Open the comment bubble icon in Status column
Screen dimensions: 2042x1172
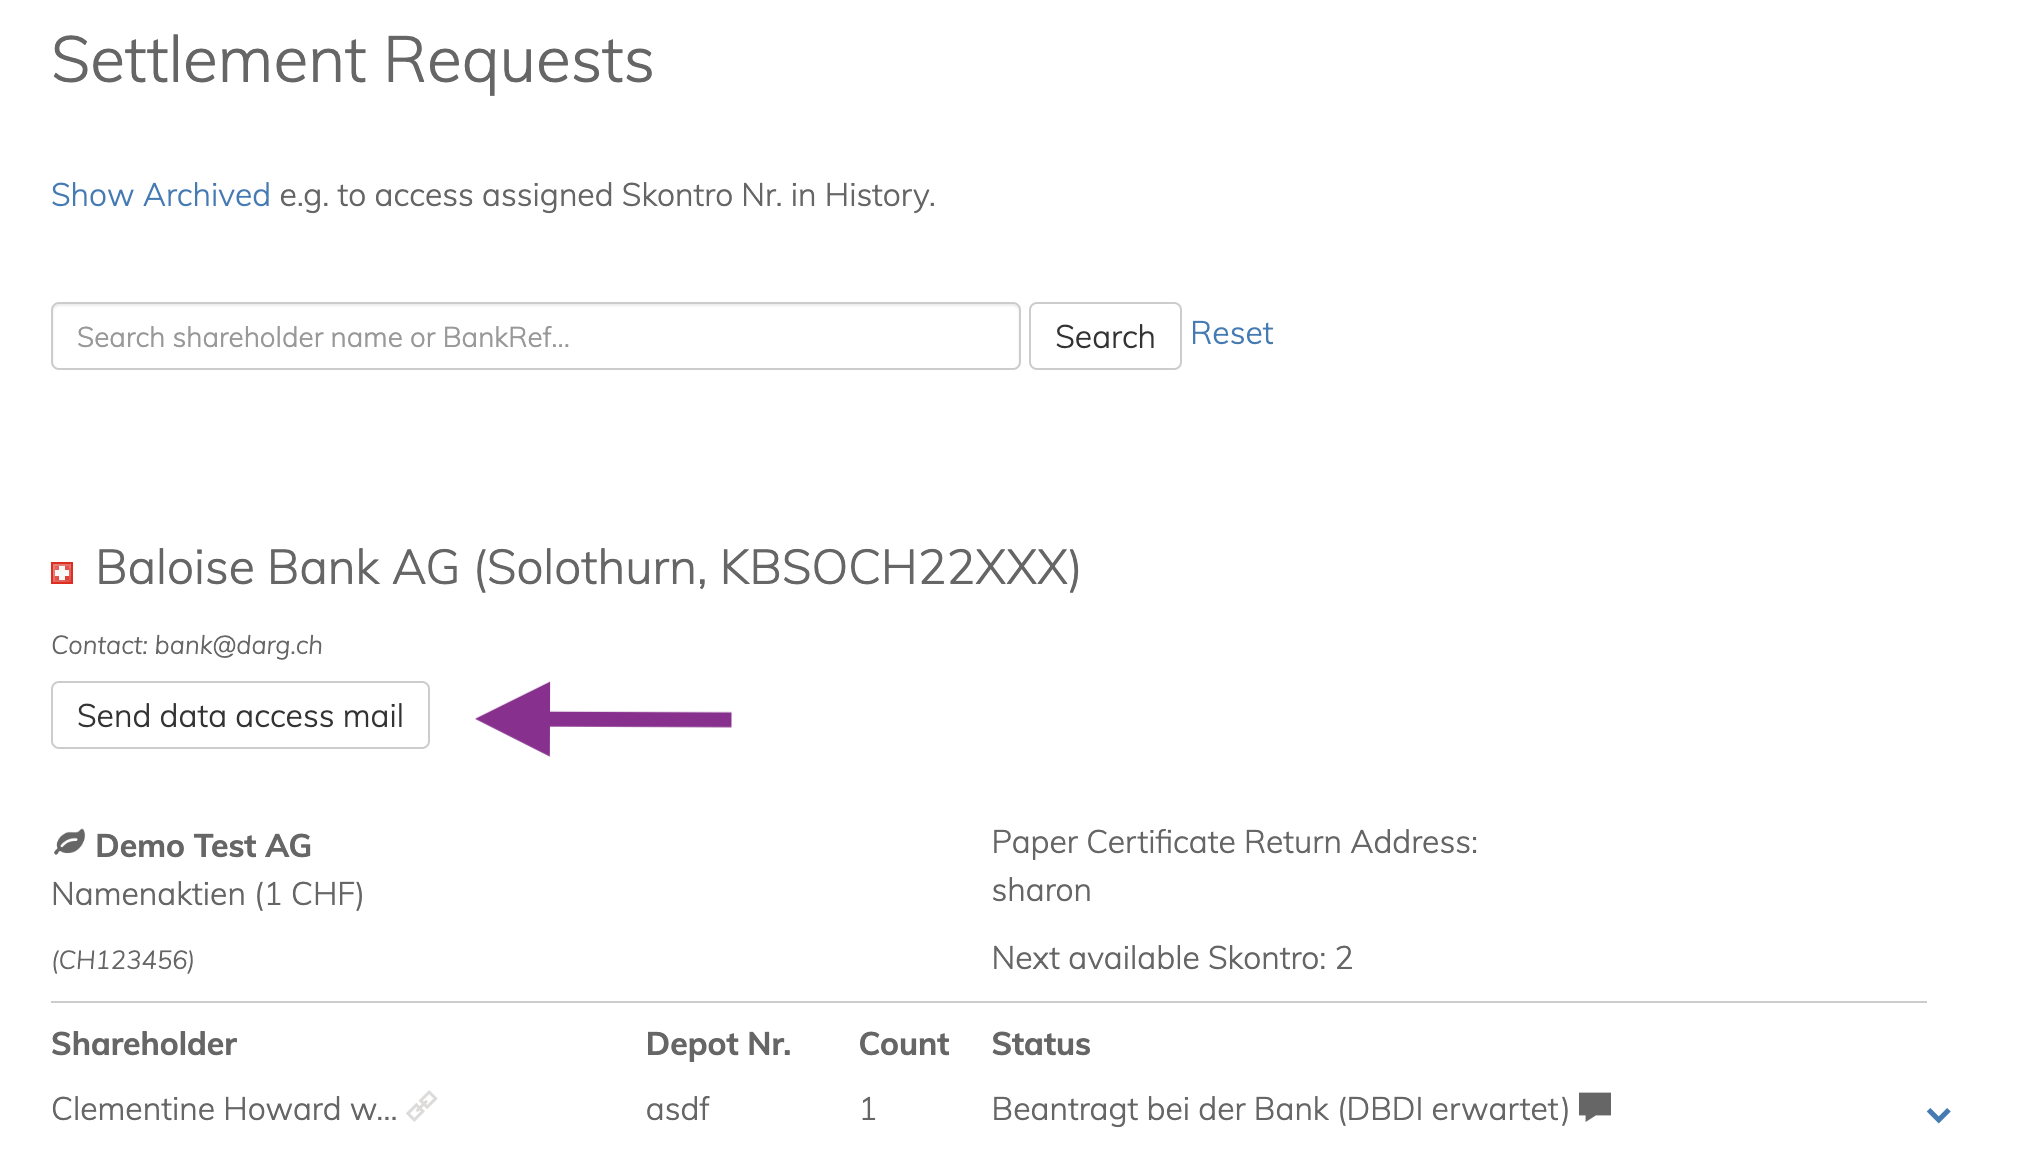coord(1595,1106)
